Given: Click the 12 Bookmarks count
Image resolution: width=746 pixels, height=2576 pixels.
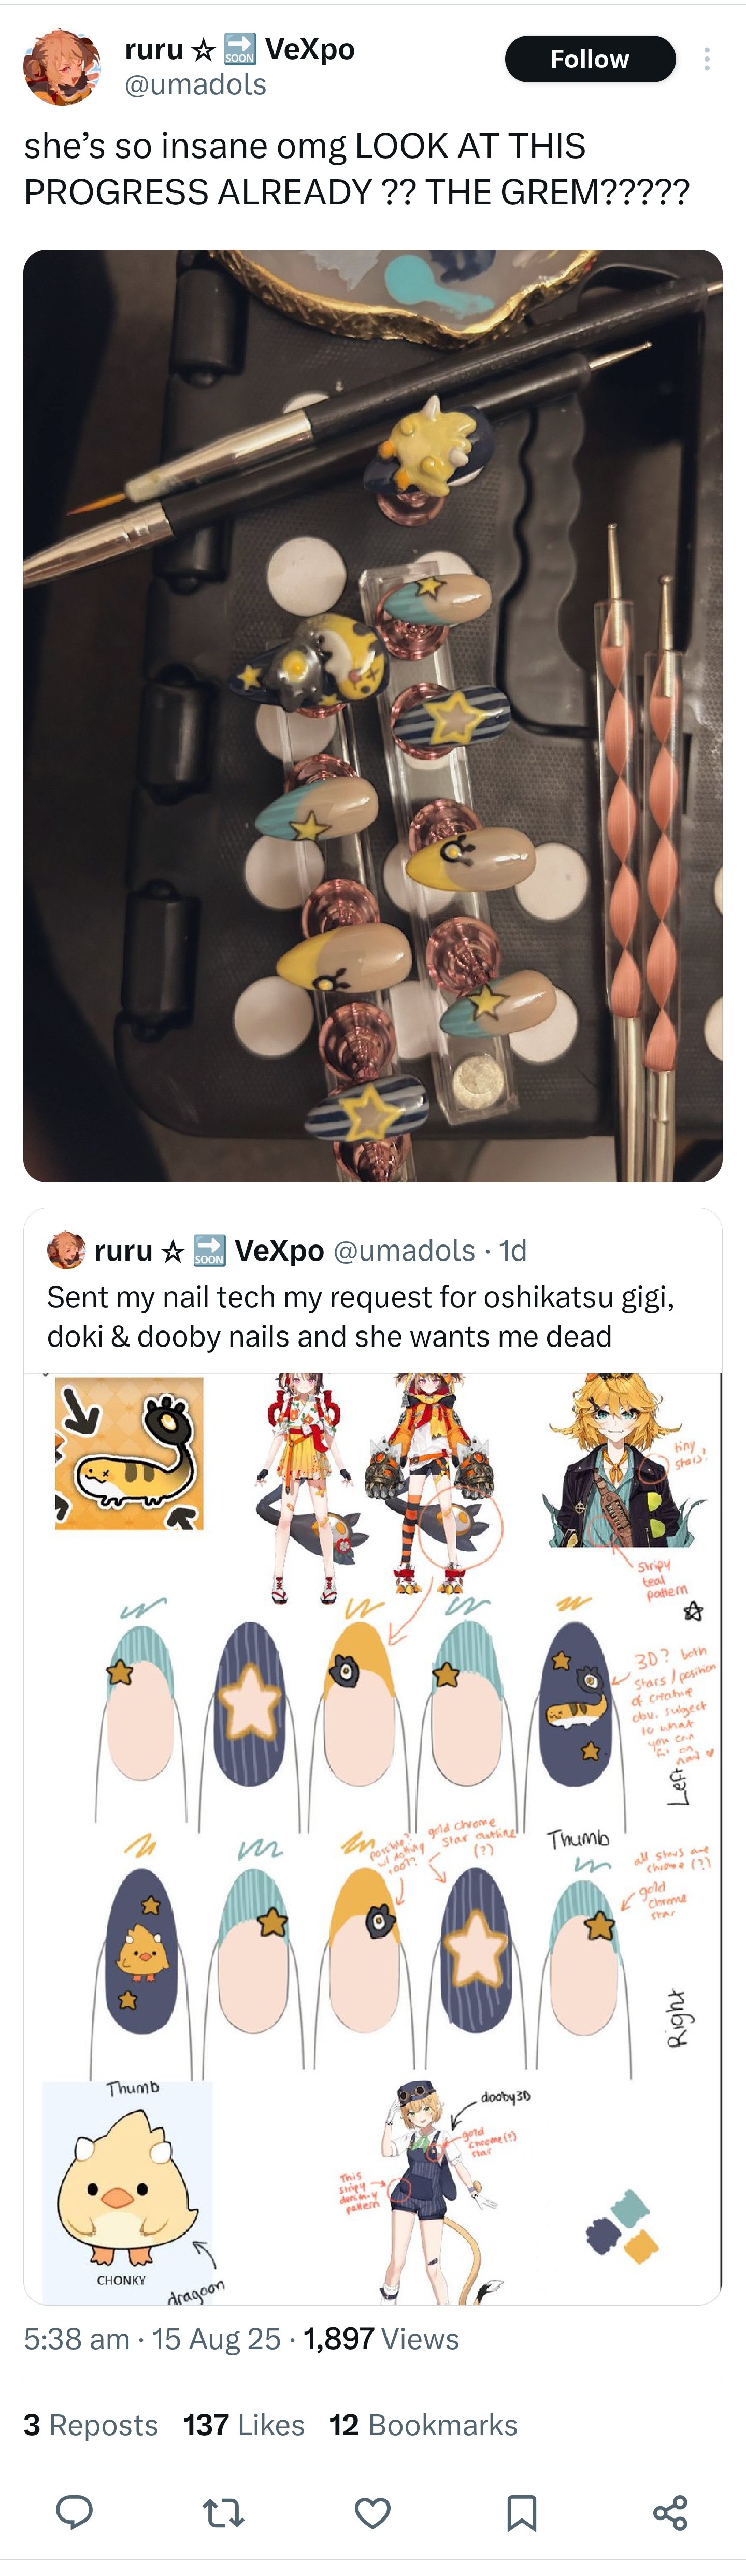Looking at the screenshot, I should pos(423,2425).
